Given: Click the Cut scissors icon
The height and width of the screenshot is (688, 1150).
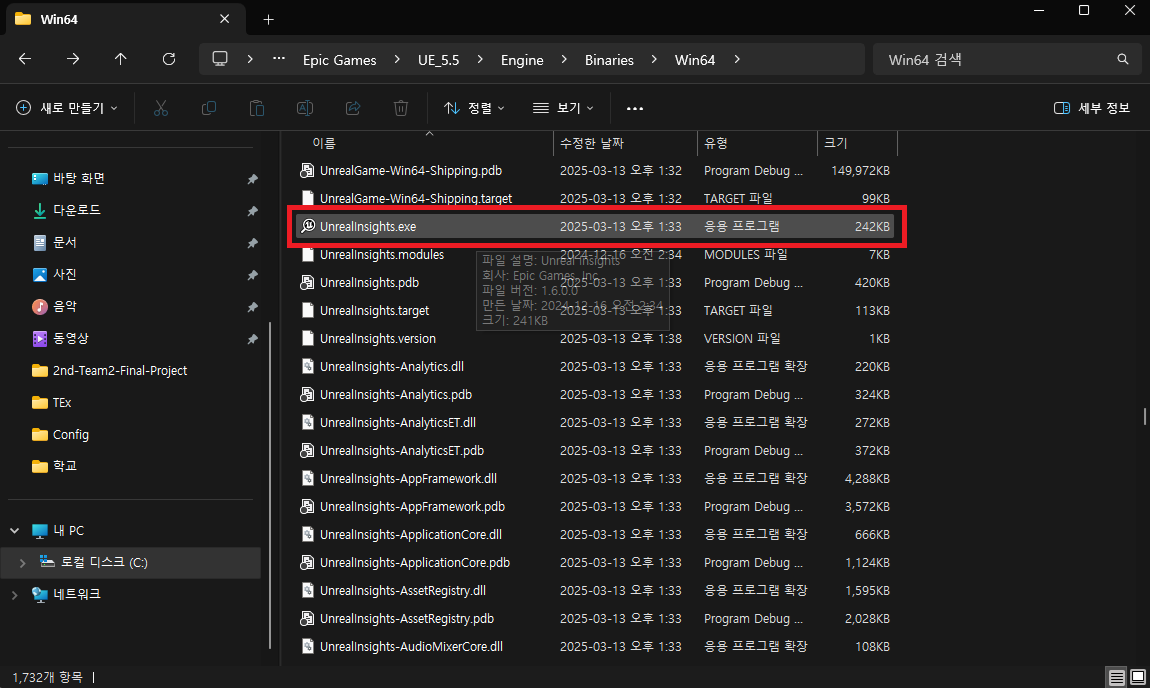Looking at the screenshot, I should click(x=161, y=108).
